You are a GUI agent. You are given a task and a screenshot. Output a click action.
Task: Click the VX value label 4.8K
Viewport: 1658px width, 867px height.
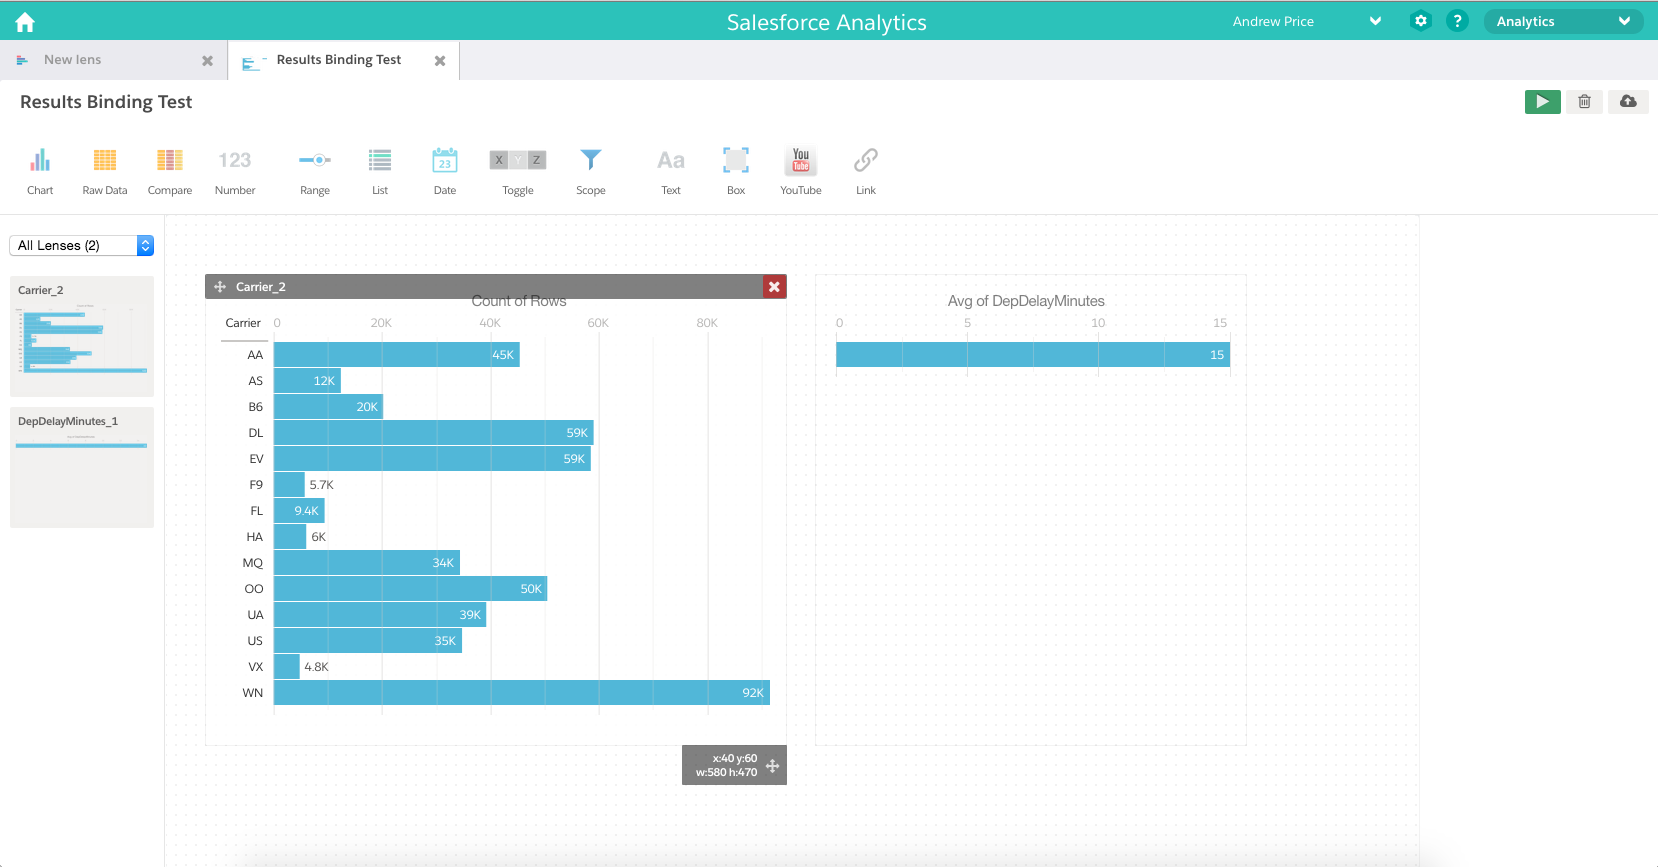coord(316,667)
